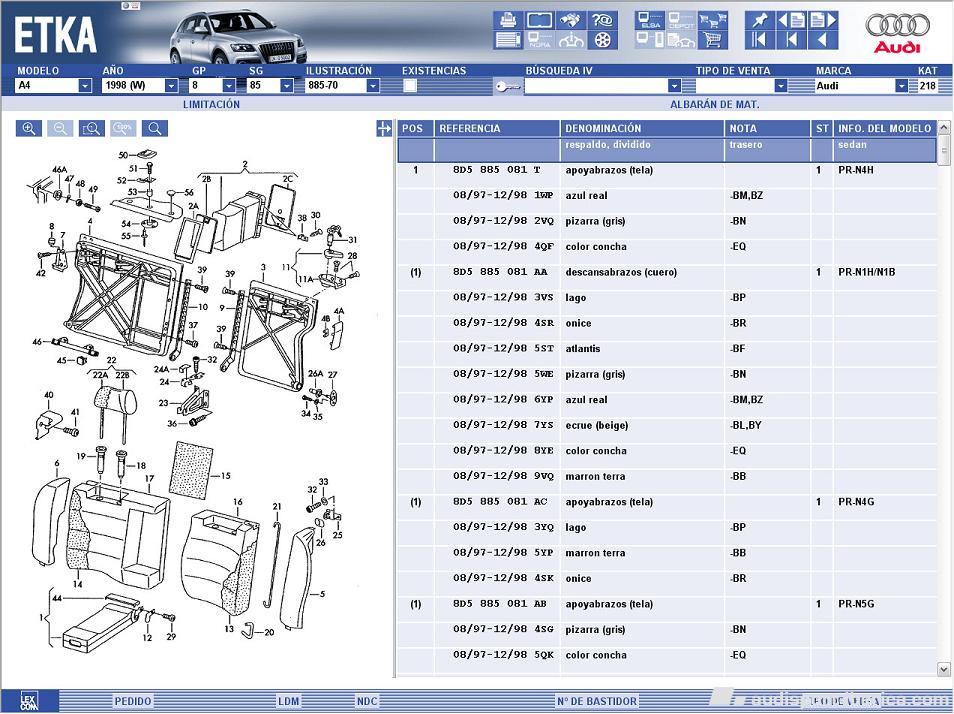Screen dimensions: 954x714
Task: Click the car lift with arrow icon
Action: point(571,40)
